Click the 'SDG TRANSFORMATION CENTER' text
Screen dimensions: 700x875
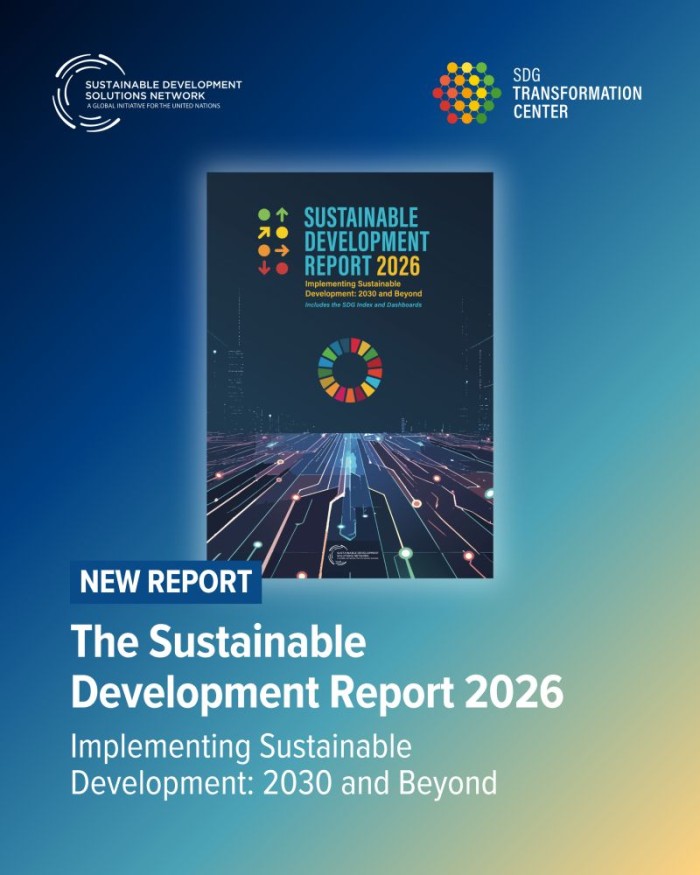click(x=577, y=93)
